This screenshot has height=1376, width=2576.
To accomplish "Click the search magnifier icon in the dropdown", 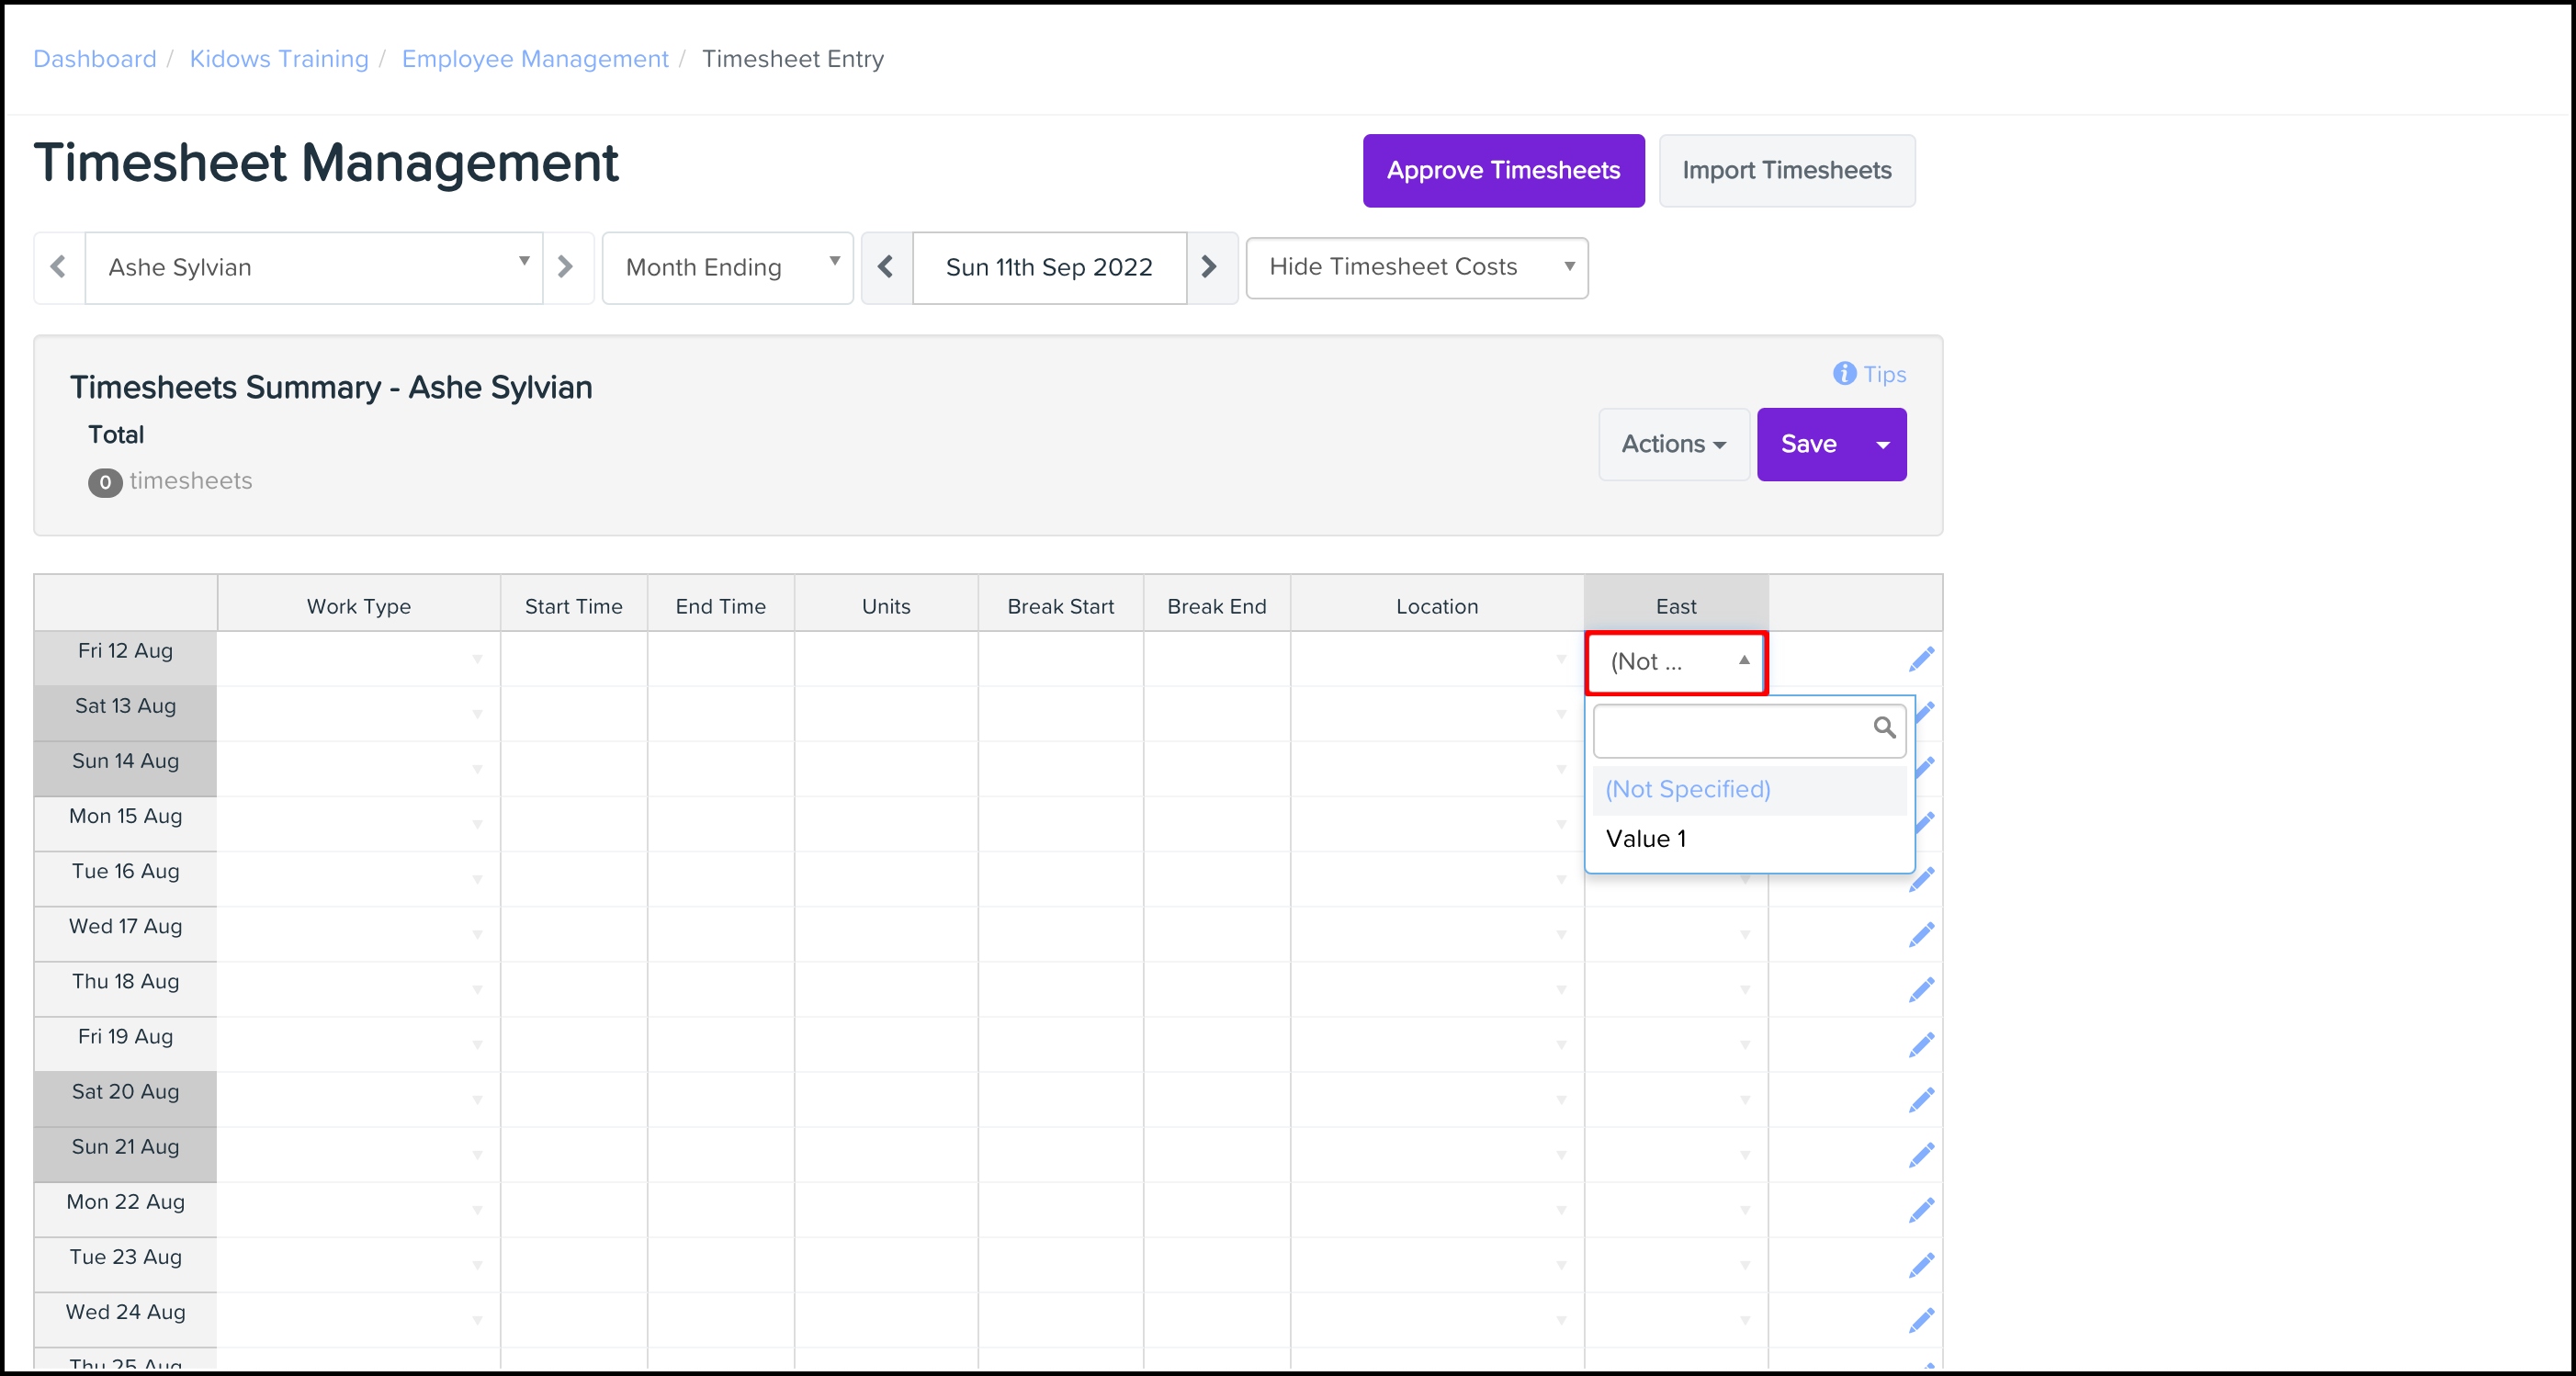I will (1884, 728).
